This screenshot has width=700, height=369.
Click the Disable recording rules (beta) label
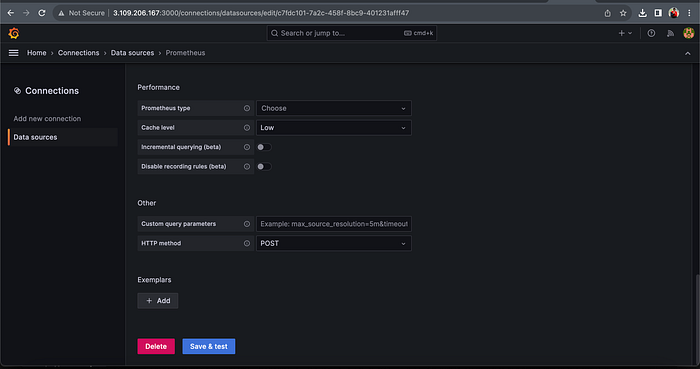pyautogui.click(x=184, y=166)
